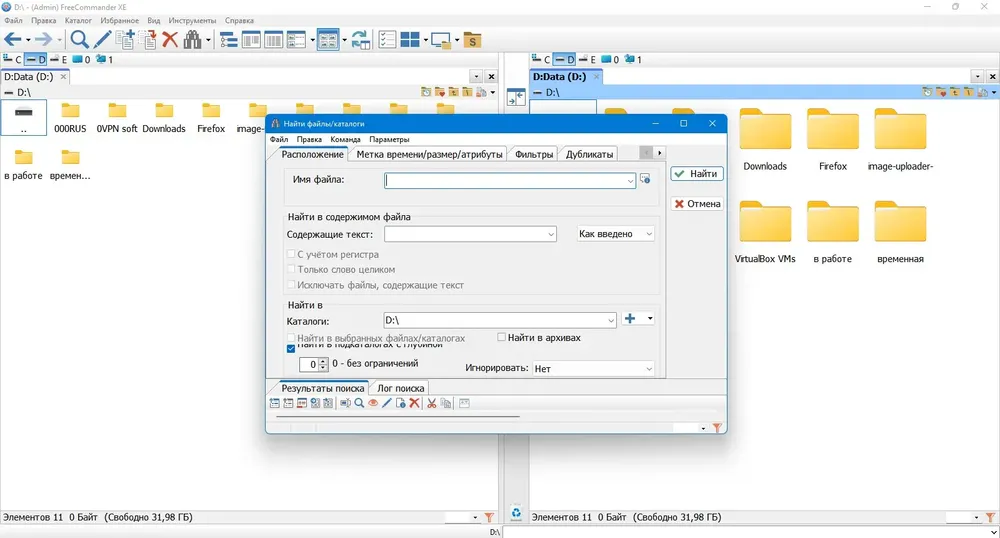Open favorites folder with heart in left panel
This screenshot has width=1000, height=538.
coord(439,92)
